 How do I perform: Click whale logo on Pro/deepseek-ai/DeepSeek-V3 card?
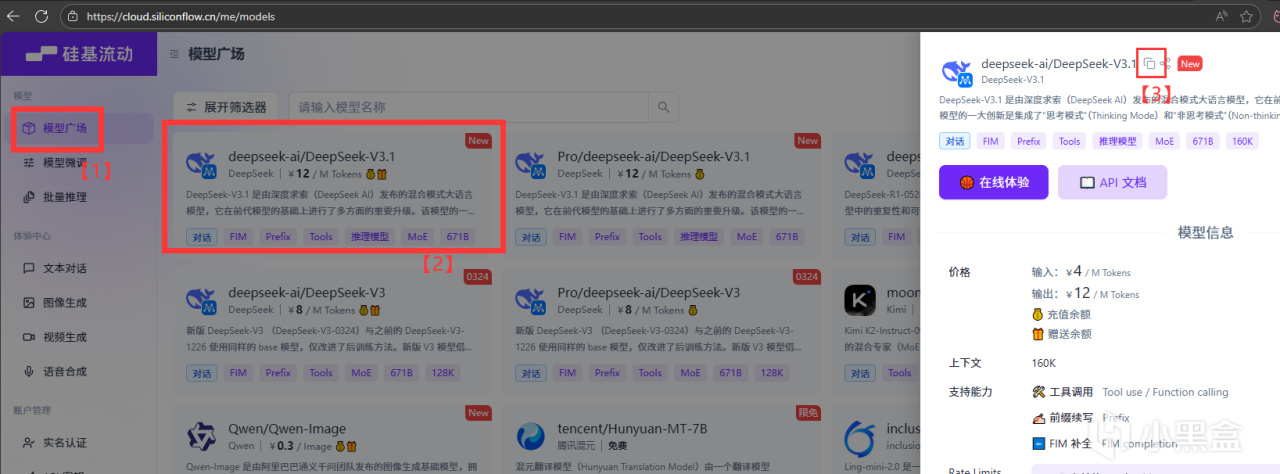[531, 301]
